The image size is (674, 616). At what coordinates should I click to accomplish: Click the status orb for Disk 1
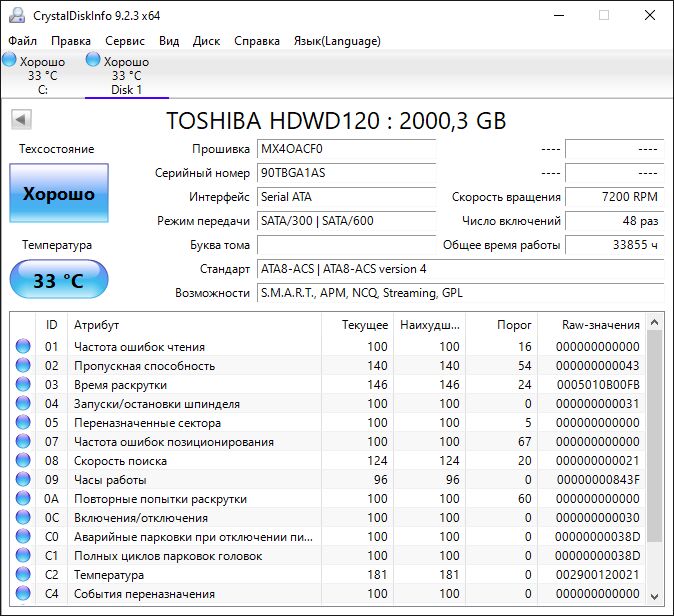point(93,61)
